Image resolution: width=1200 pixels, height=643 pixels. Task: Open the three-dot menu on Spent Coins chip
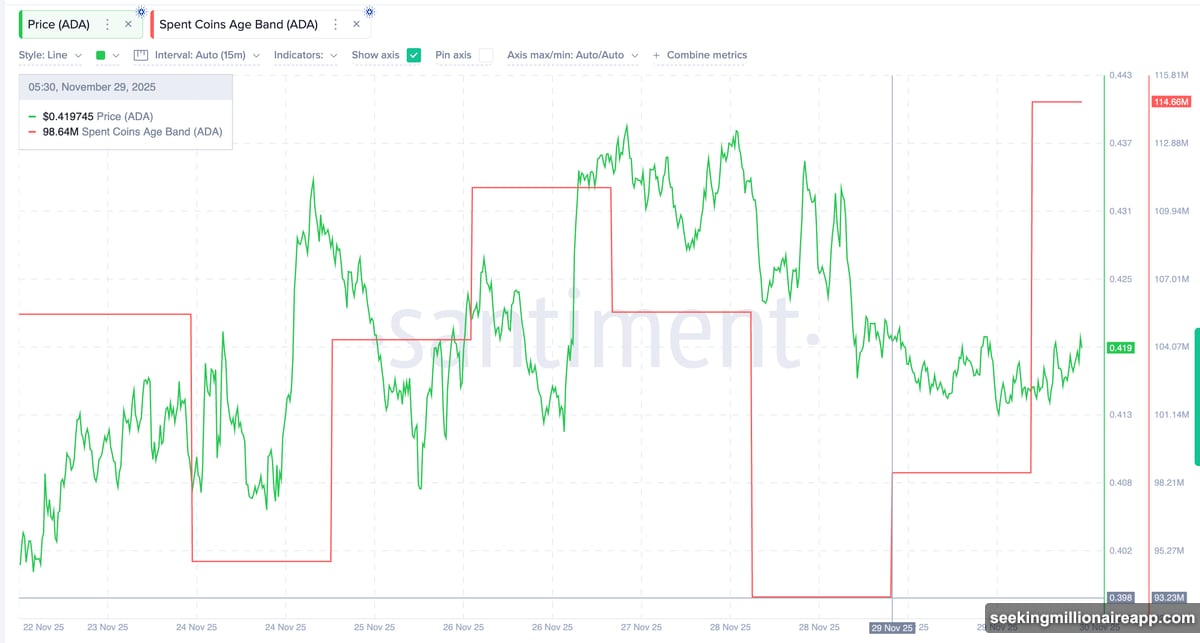(335, 24)
